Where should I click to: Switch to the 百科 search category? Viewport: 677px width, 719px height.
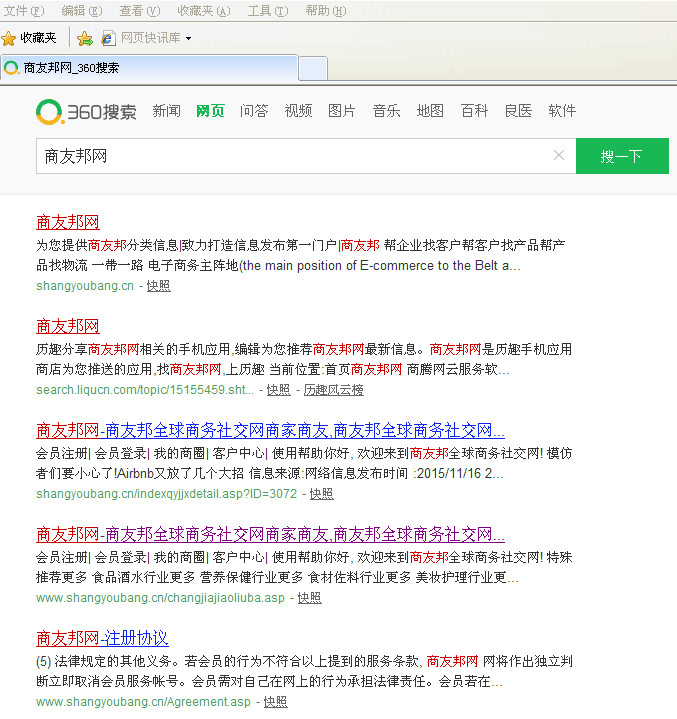pyautogui.click(x=474, y=111)
